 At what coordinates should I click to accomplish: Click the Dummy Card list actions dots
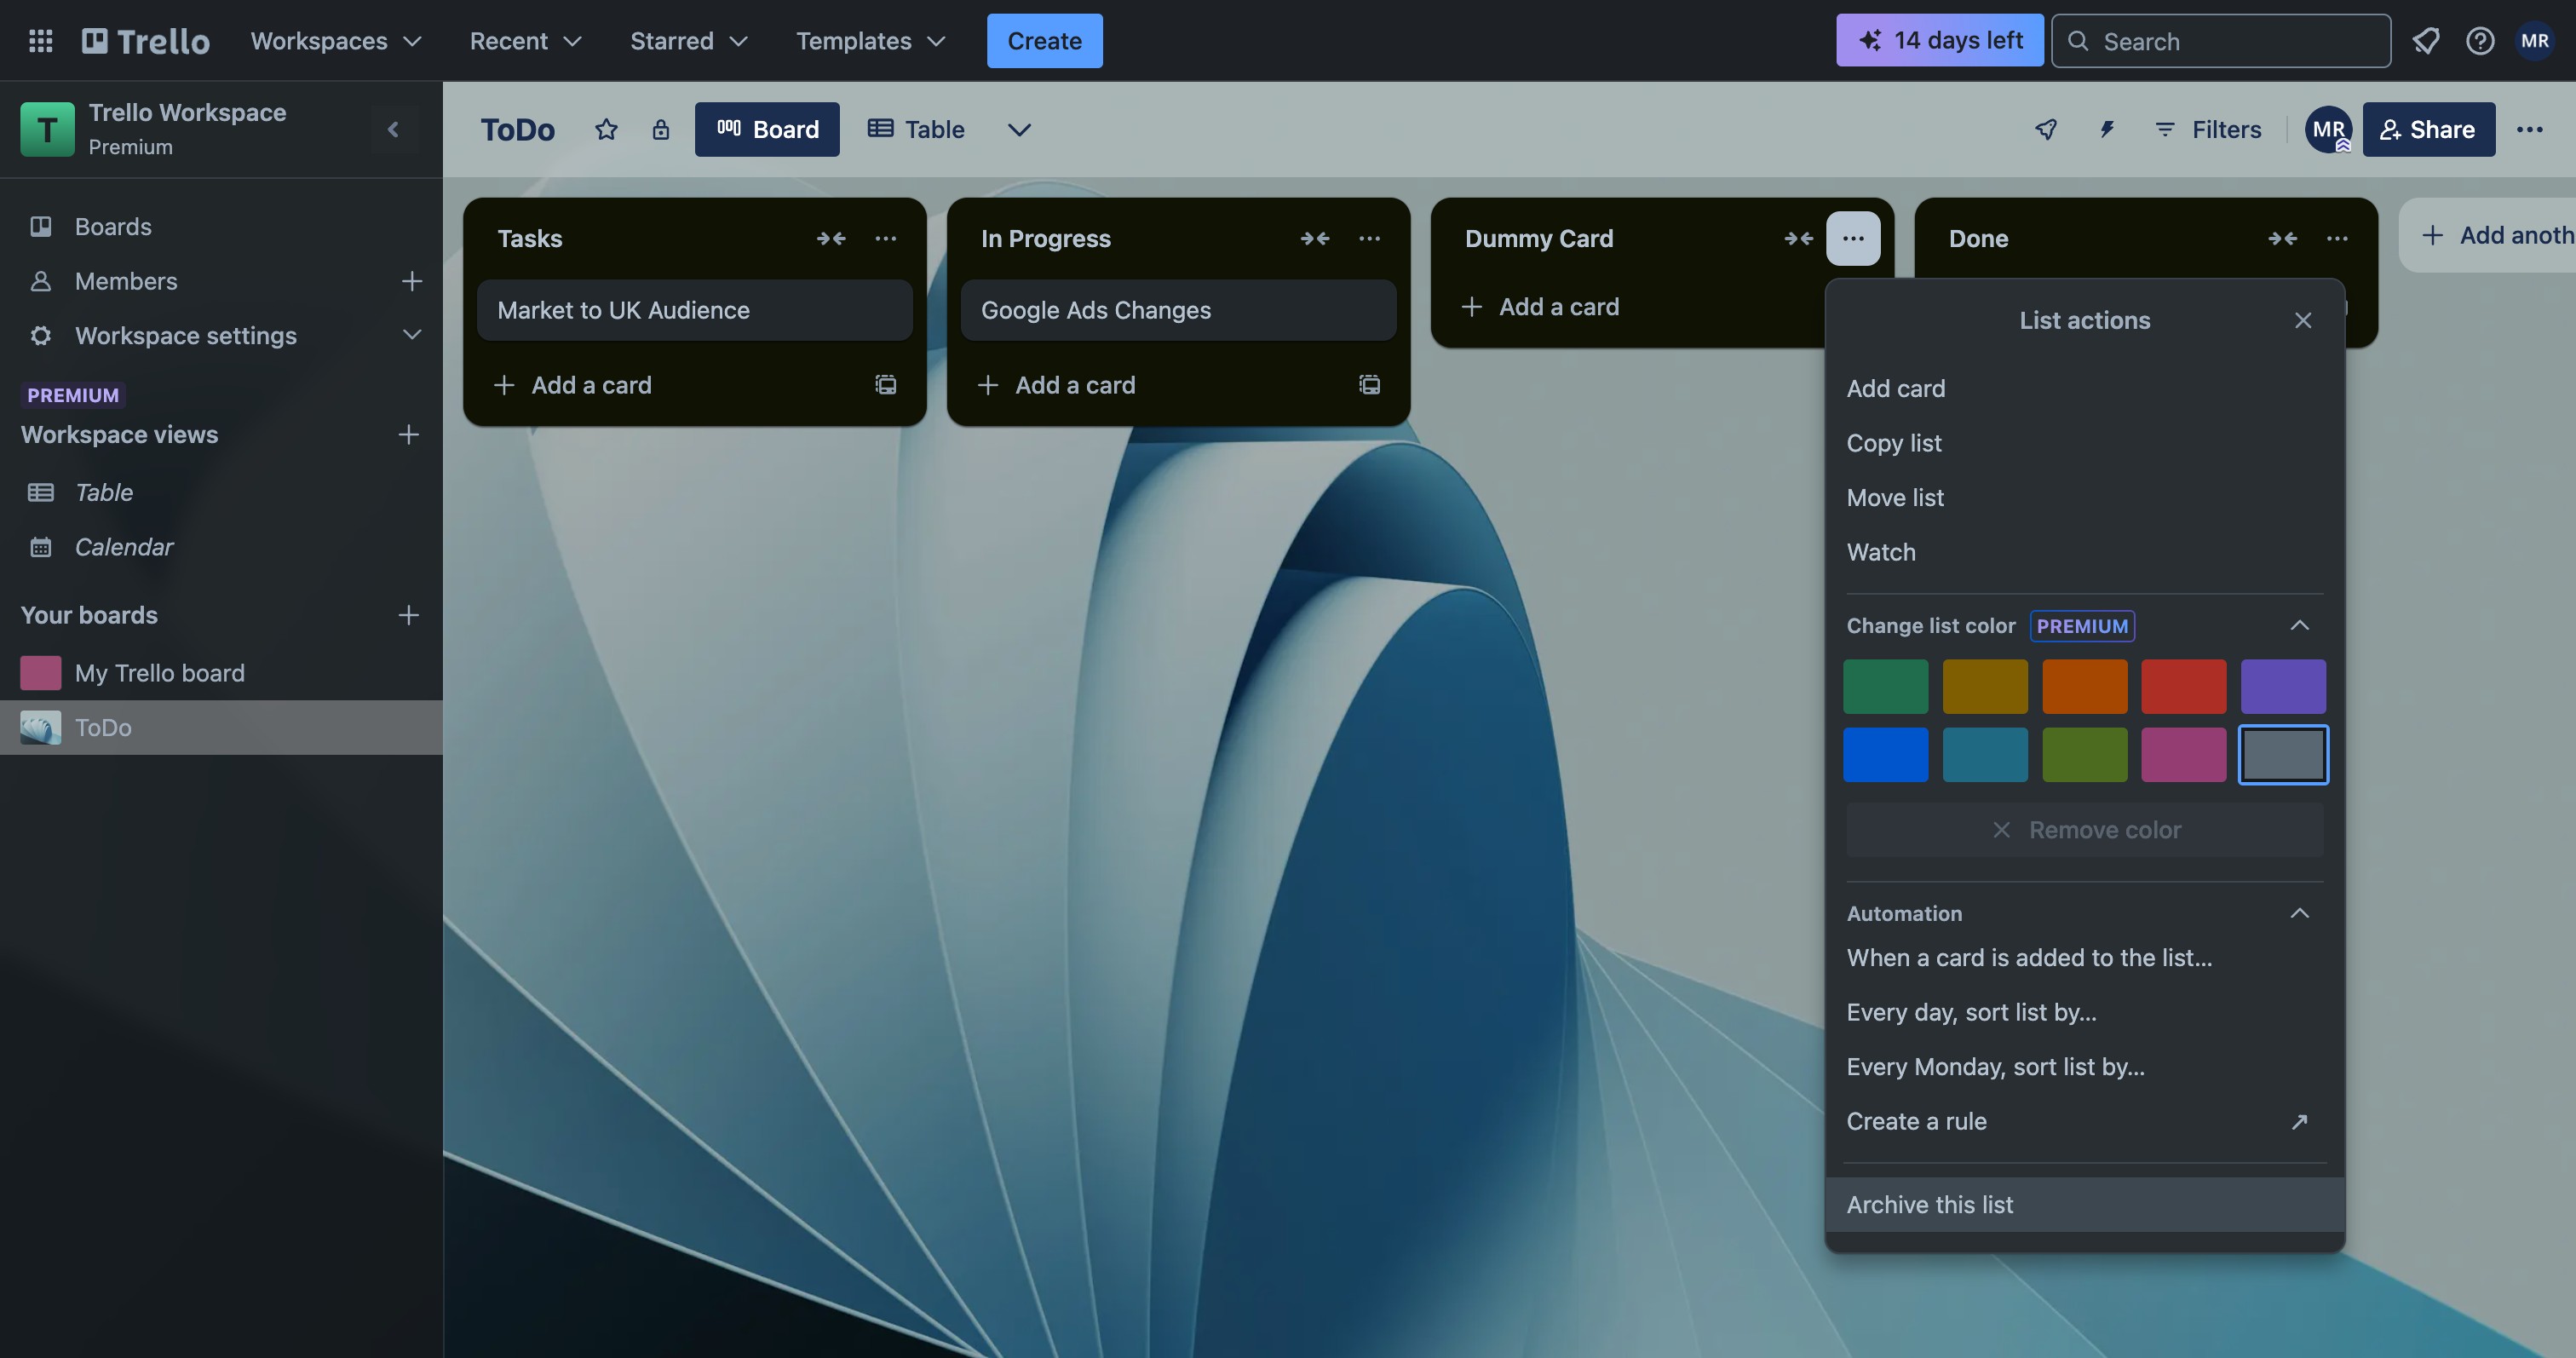[x=1853, y=238]
